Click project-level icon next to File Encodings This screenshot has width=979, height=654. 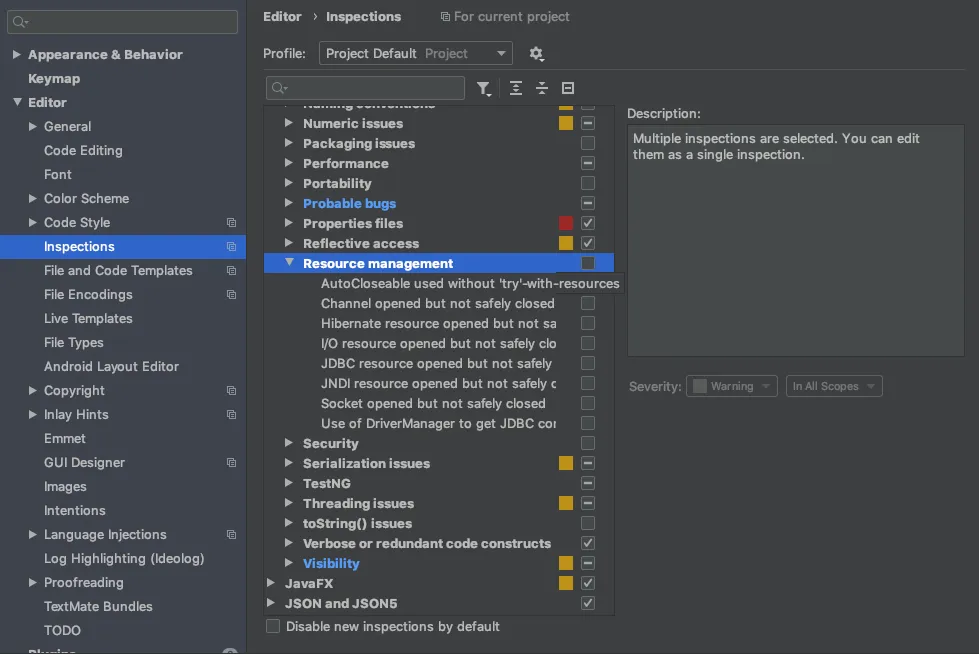click(232, 295)
